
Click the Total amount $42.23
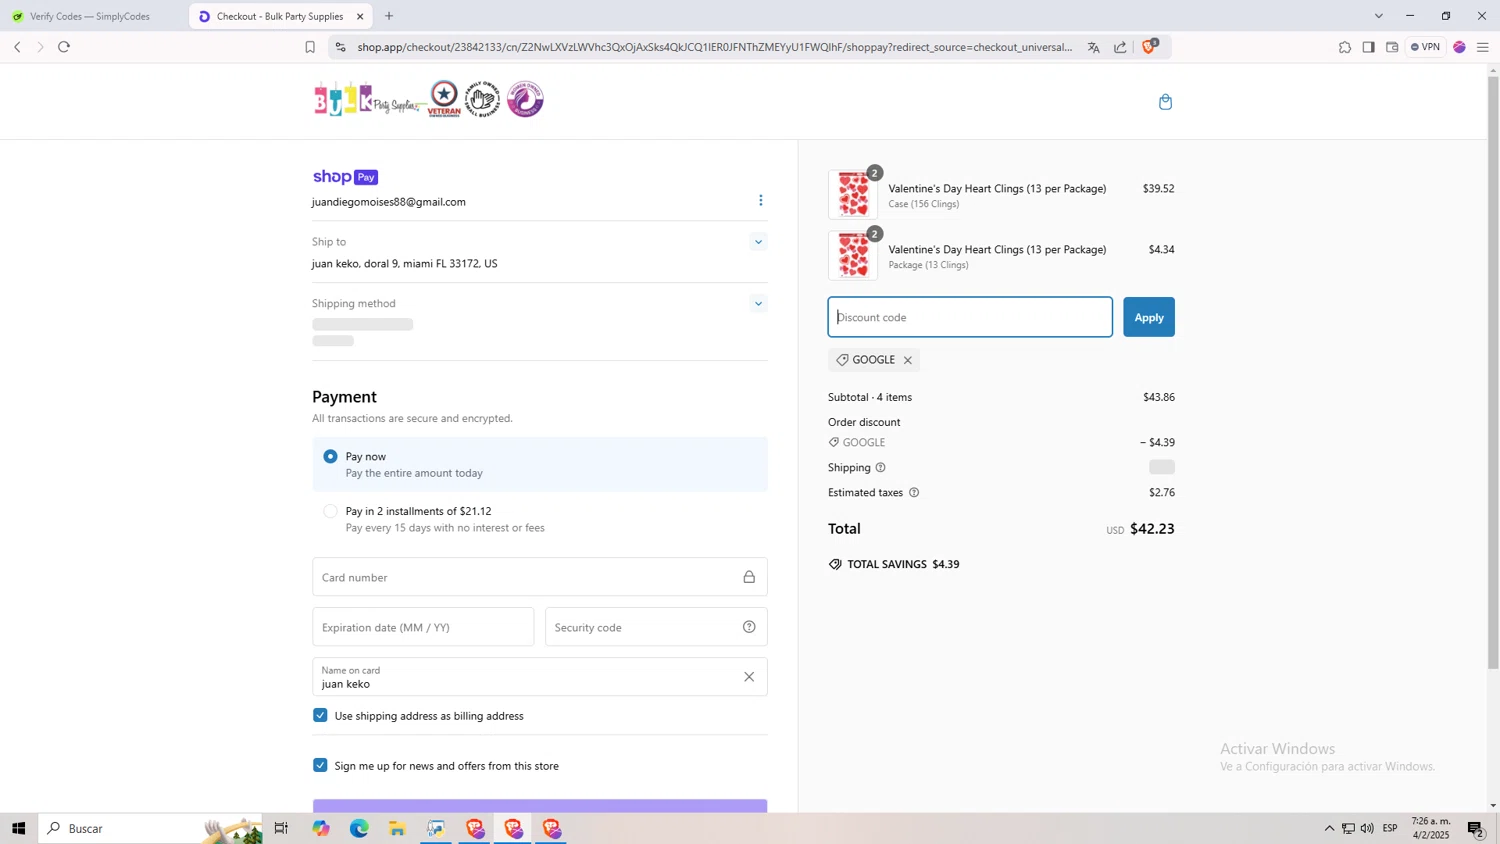tap(1152, 528)
